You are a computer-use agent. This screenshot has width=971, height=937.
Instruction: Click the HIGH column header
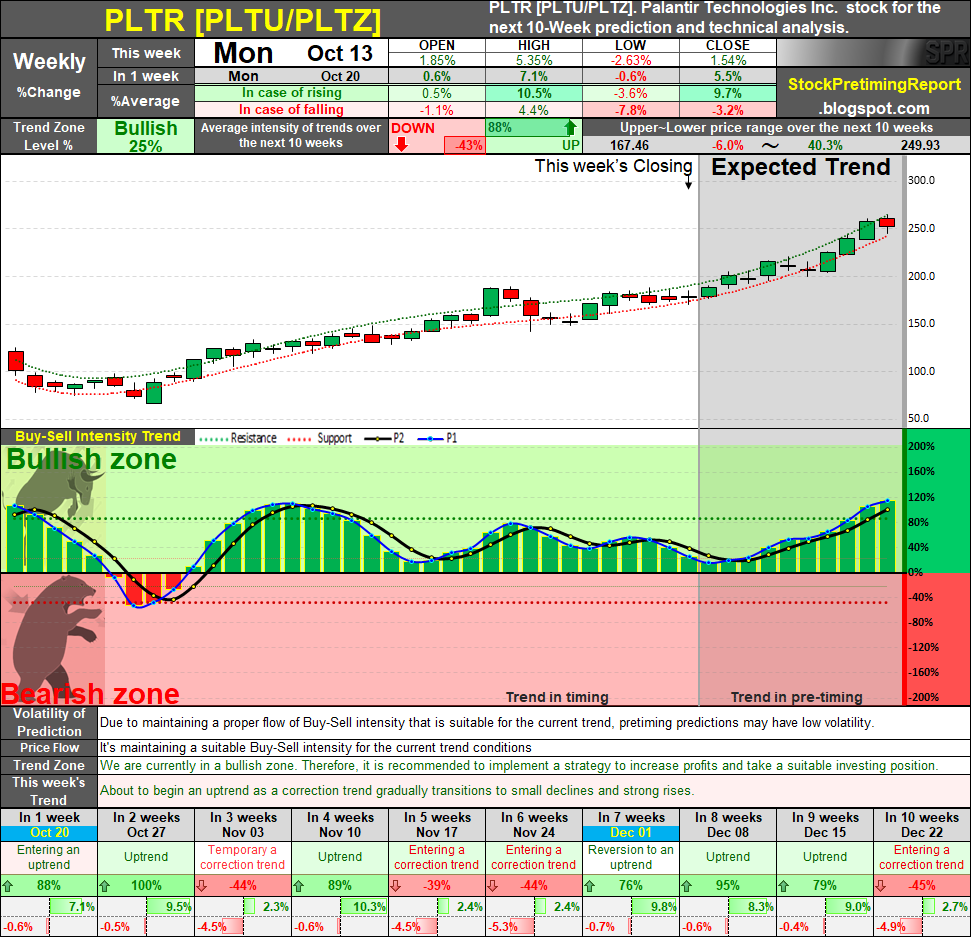click(534, 45)
